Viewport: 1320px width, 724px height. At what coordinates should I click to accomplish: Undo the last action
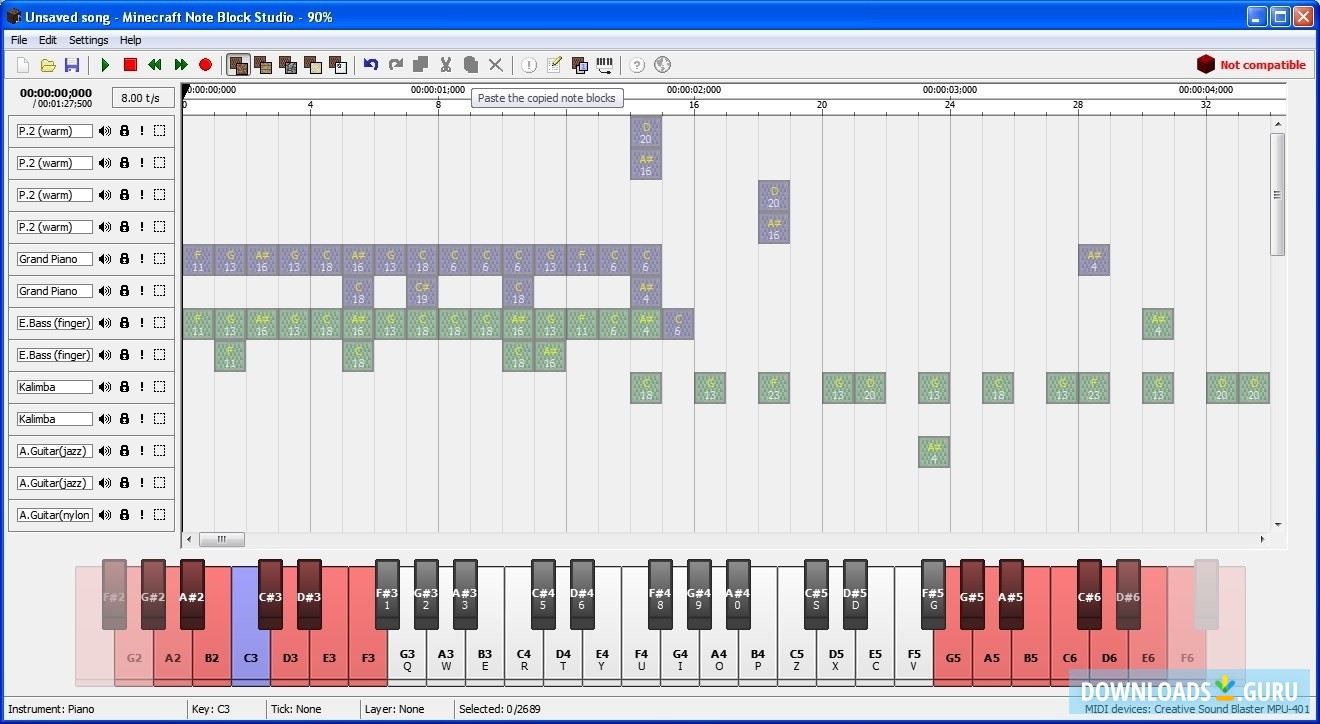click(371, 65)
